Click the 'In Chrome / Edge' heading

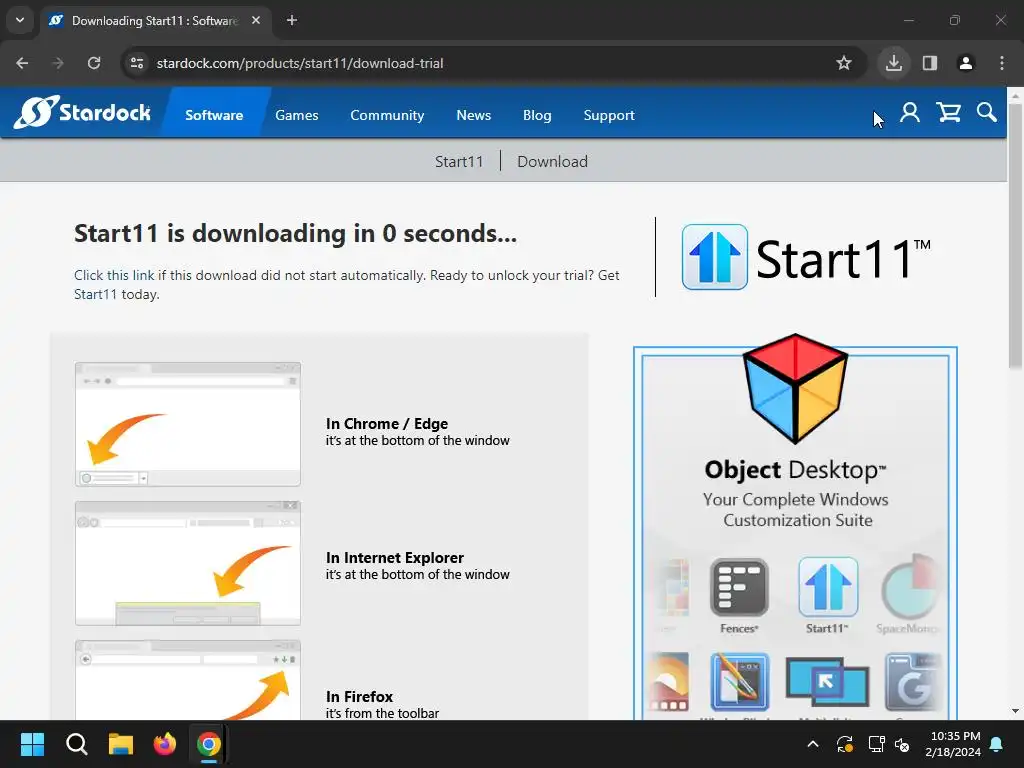(387, 423)
